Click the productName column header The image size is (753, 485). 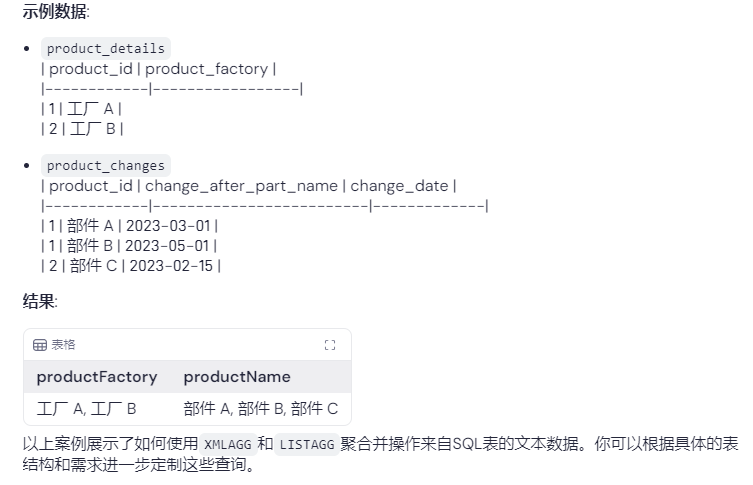point(237,377)
